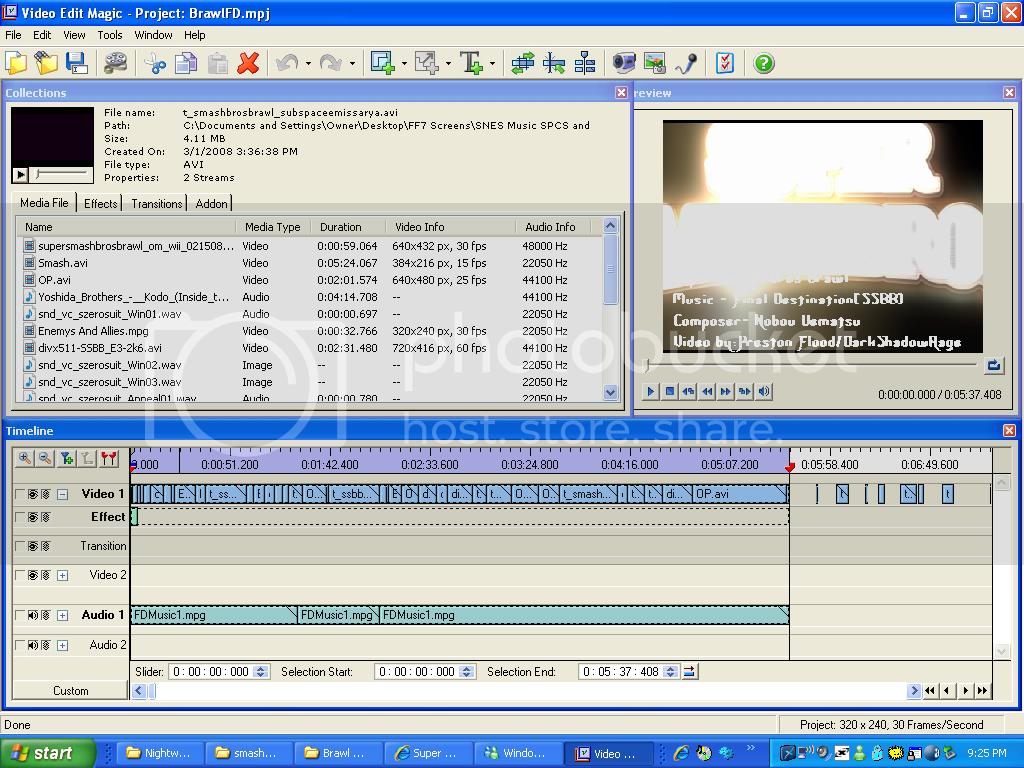Open the File menu

click(x=13, y=35)
